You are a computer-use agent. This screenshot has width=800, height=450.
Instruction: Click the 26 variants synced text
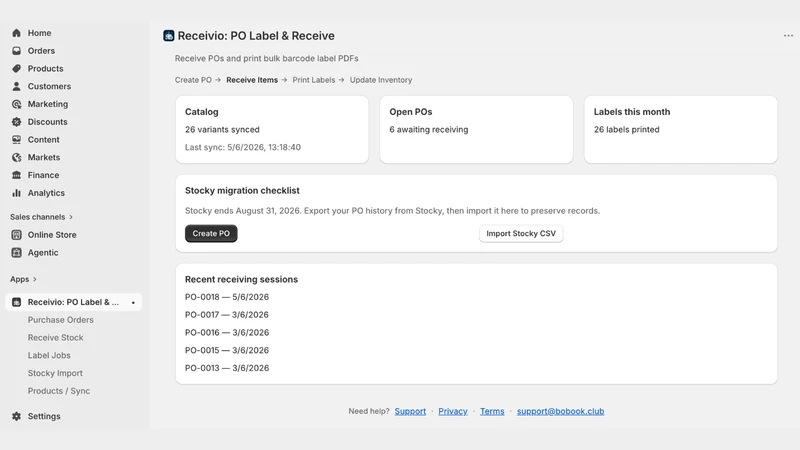pyautogui.click(x=222, y=130)
